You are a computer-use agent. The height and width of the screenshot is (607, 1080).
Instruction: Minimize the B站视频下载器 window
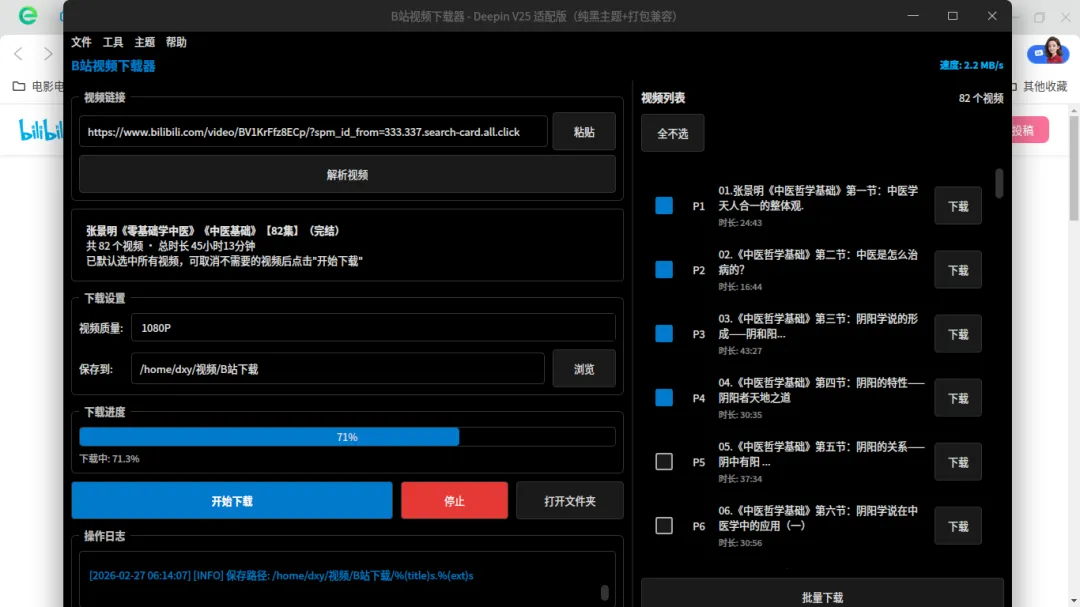913,15
